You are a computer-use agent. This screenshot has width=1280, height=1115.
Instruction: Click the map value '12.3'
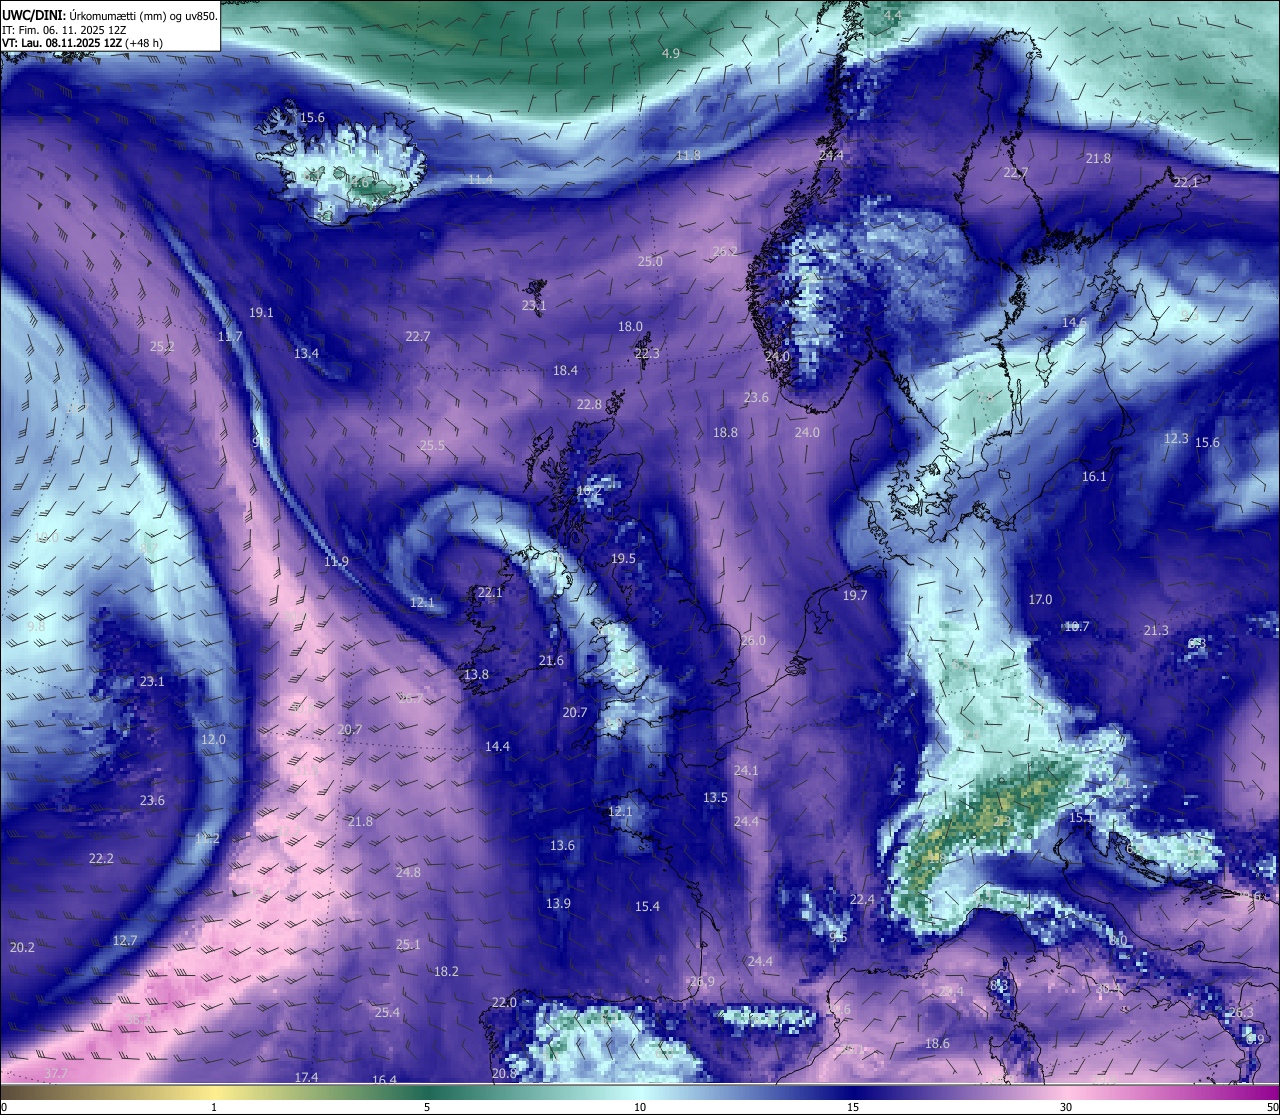point(1176,438)
